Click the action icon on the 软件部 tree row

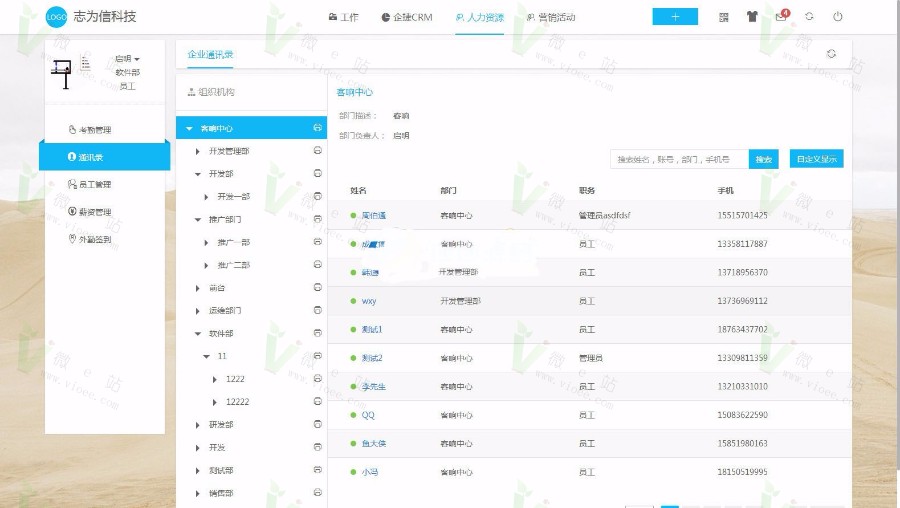click(x=317, y=333)
